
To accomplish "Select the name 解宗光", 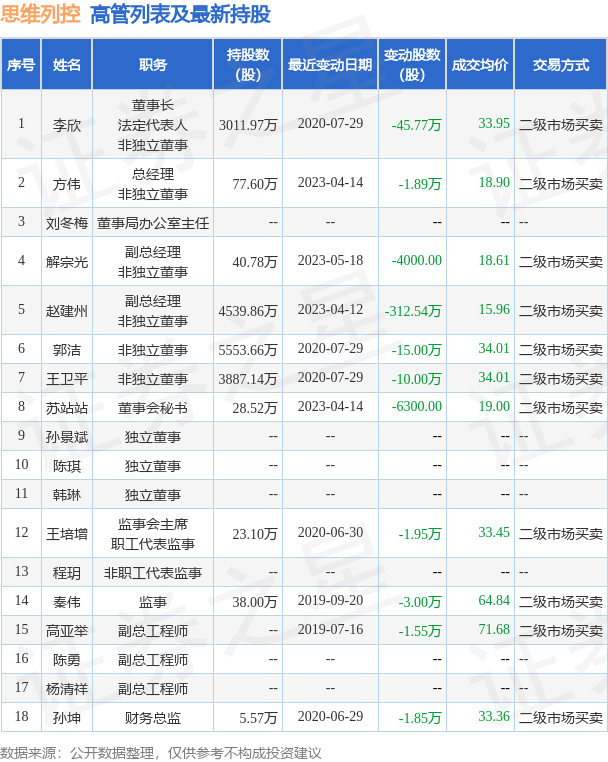I will tap(67, 262).
